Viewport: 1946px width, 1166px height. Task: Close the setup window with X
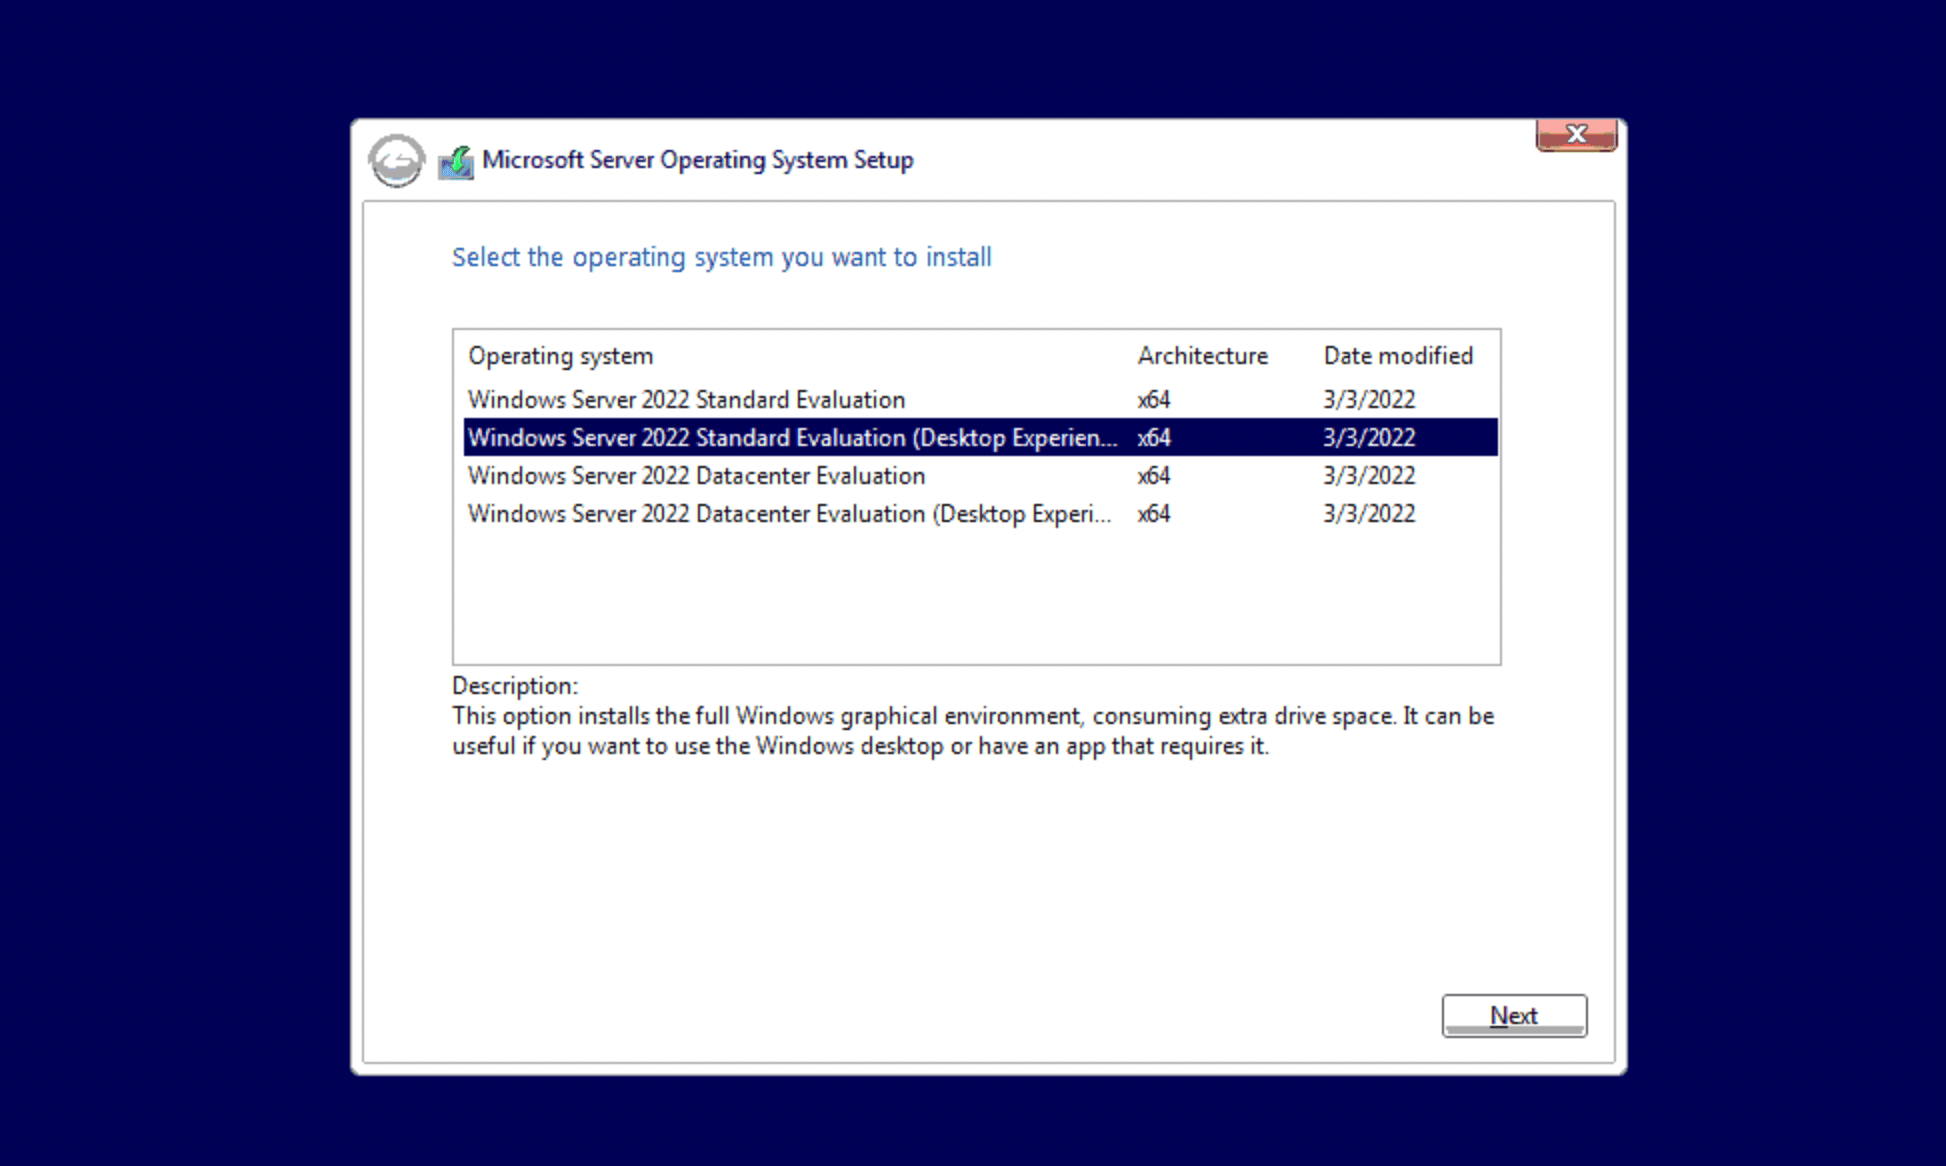pos(1576,134)
